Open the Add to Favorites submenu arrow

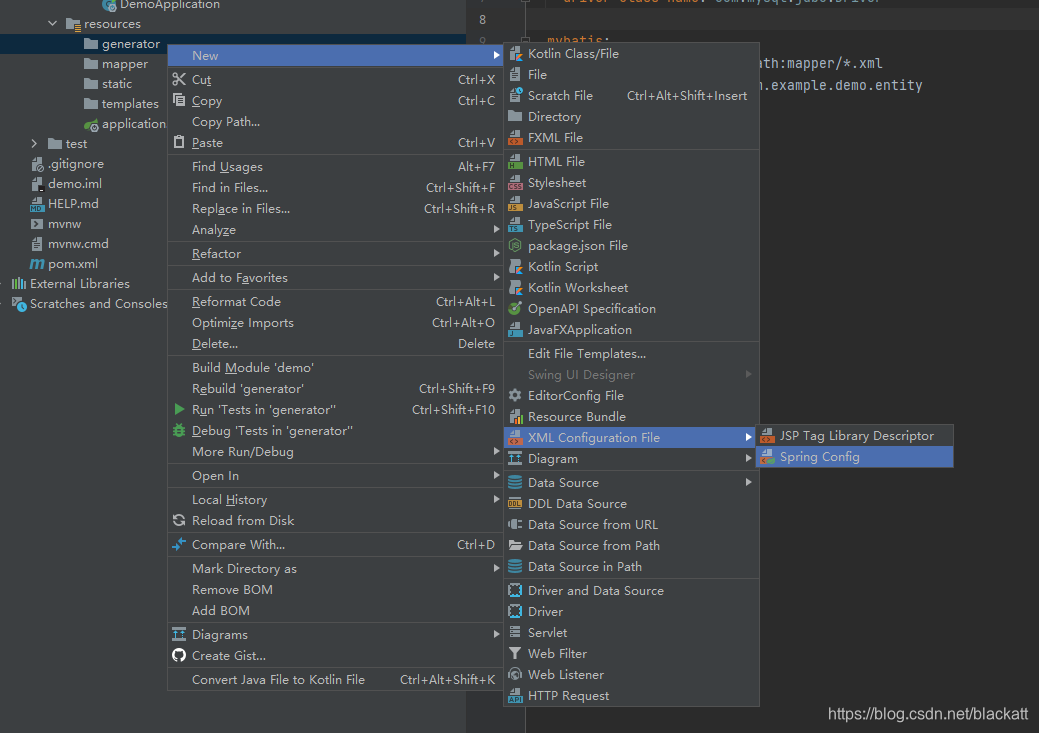click(496, 278)
